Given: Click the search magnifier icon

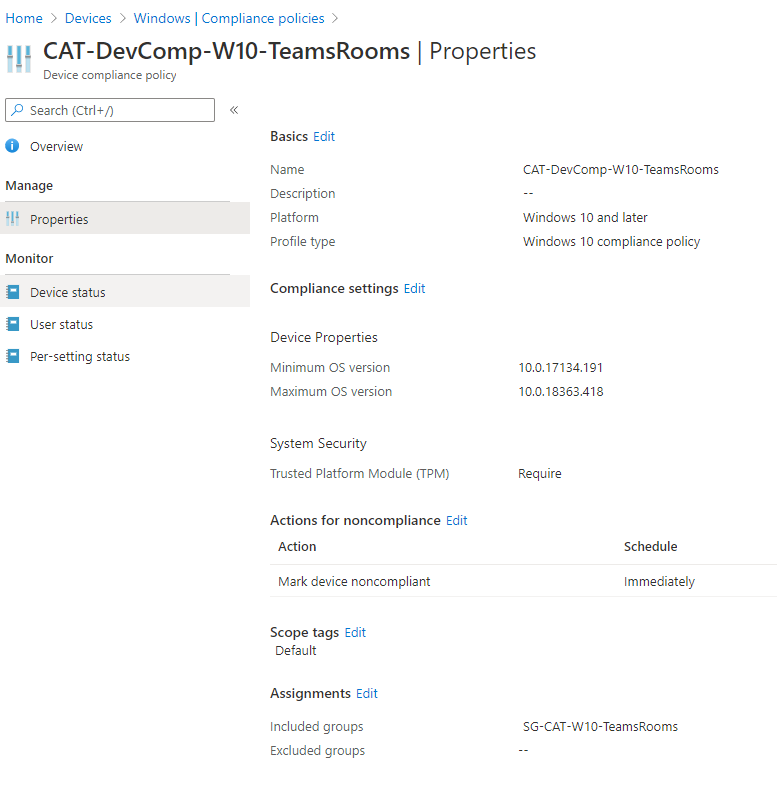Looking at the screenshot, I should [18, 110].
